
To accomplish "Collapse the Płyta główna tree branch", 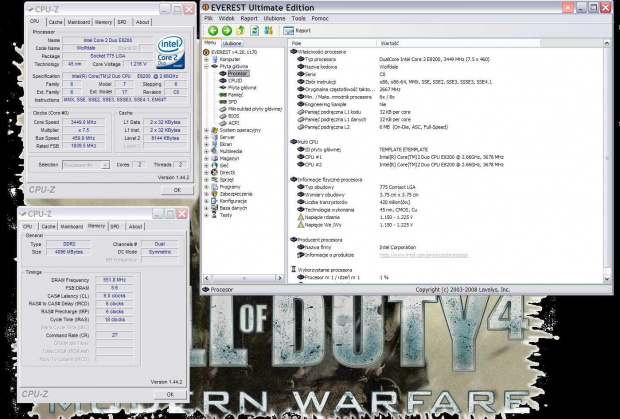I will [x=206, y=66].
